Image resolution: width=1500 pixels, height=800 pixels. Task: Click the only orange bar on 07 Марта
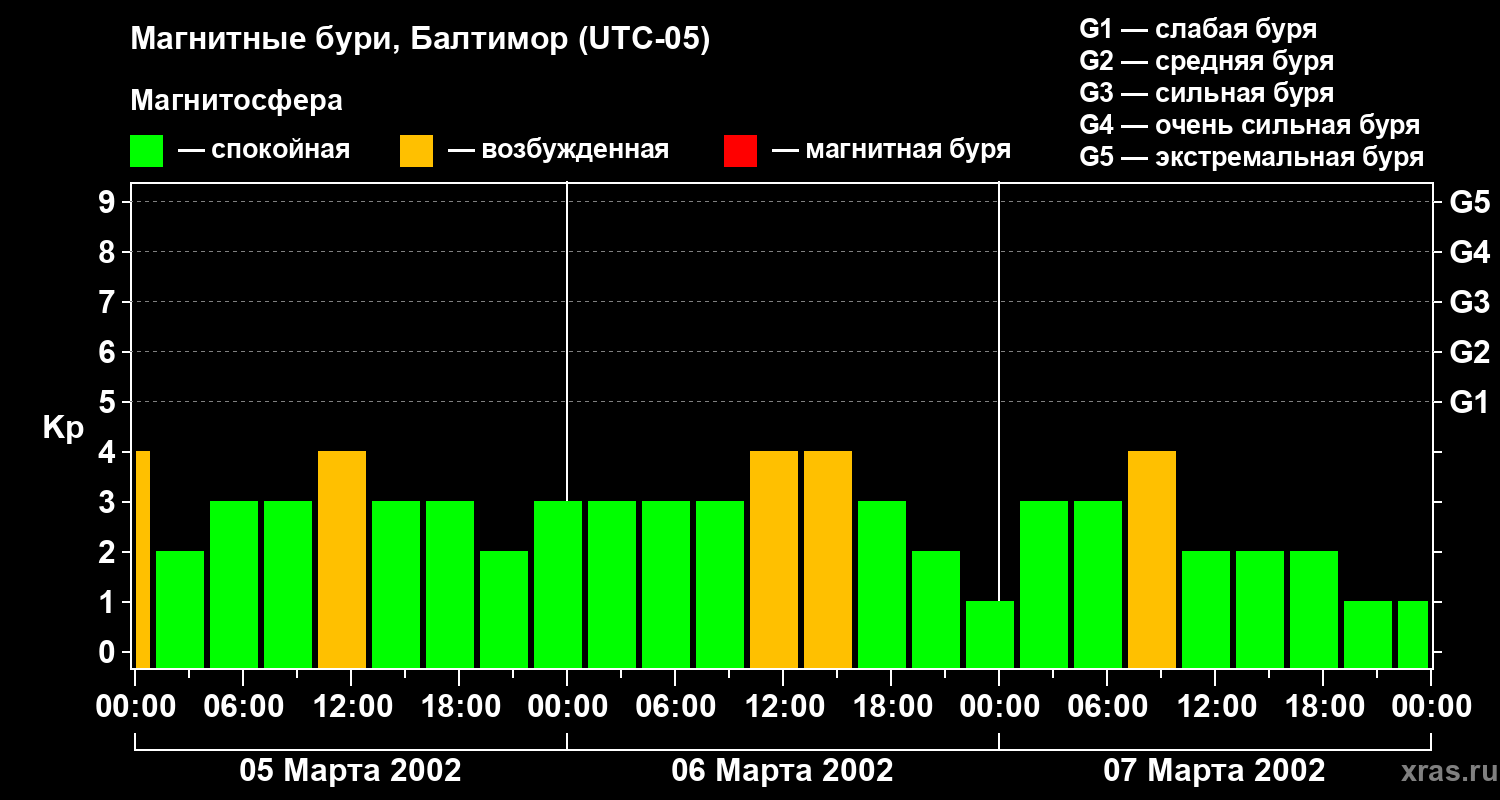click(x=1152, y=559)
